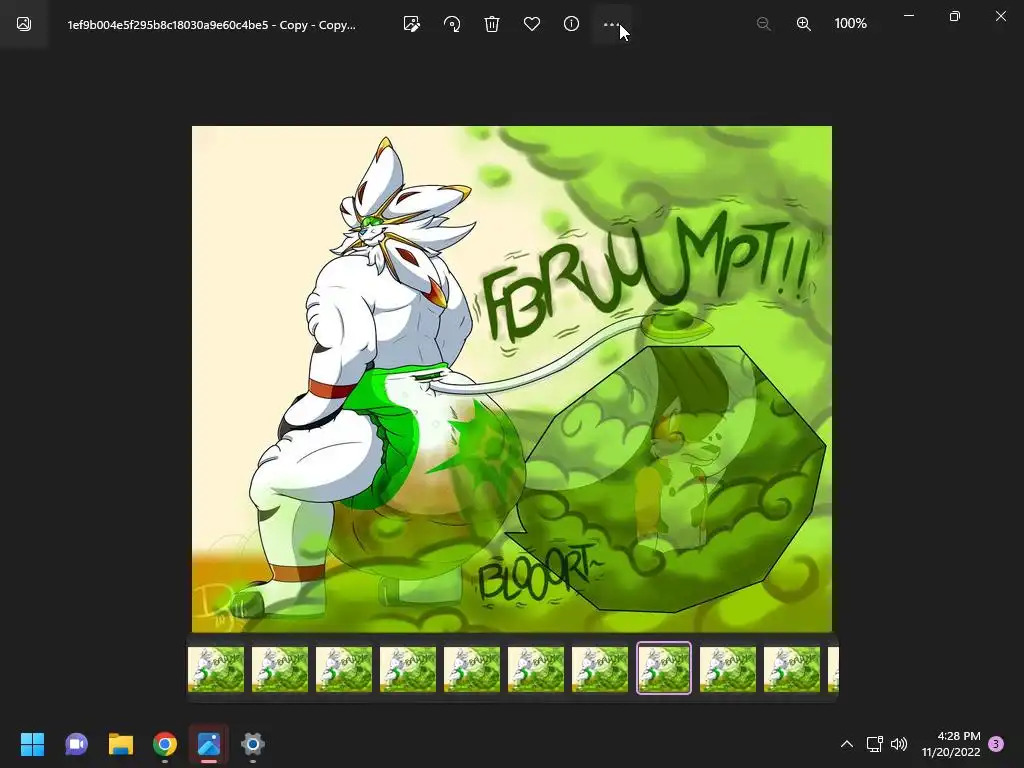This screenshot has width=1024, height=768.
Task: Close the Photos window
Action: point(1000,16)
